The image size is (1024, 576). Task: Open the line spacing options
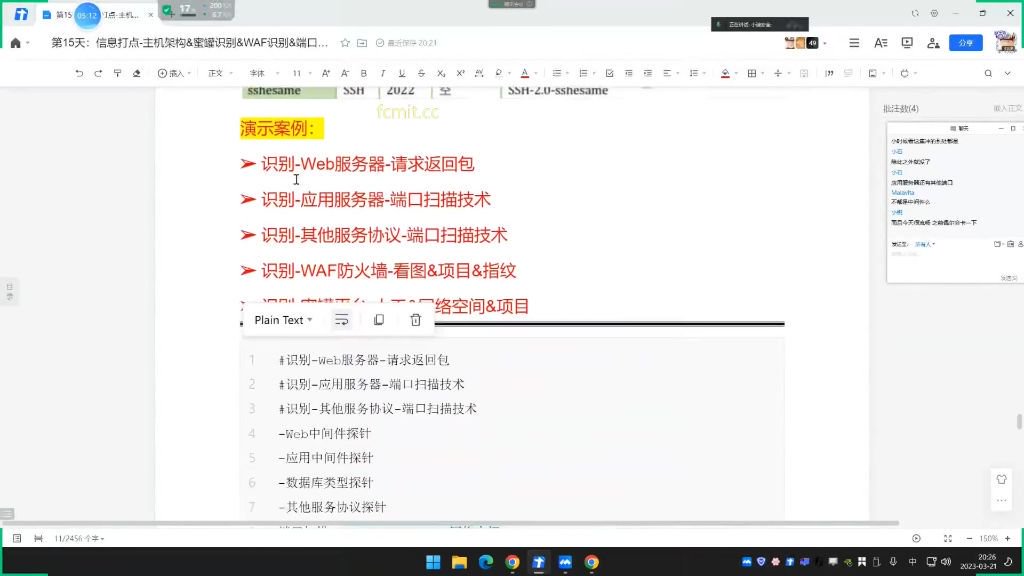pos(696,73)
